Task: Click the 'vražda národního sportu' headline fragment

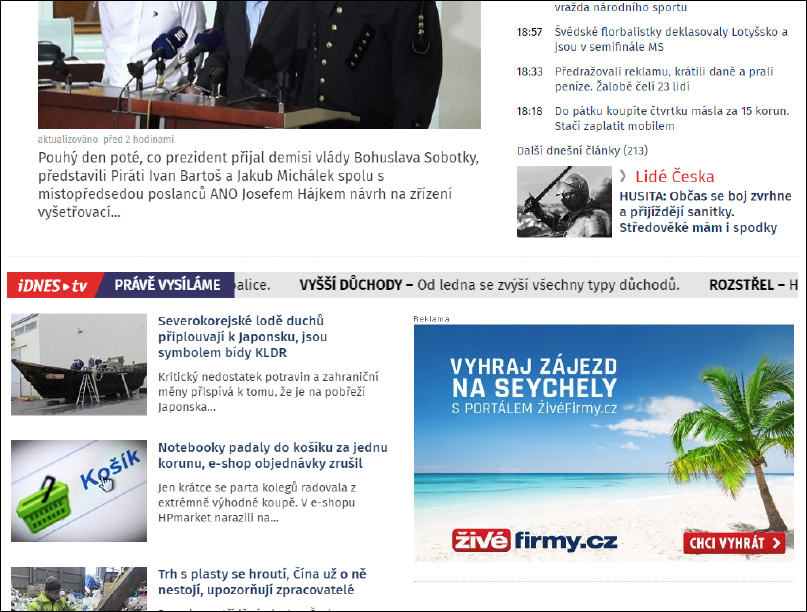Action: pos(621,7)
